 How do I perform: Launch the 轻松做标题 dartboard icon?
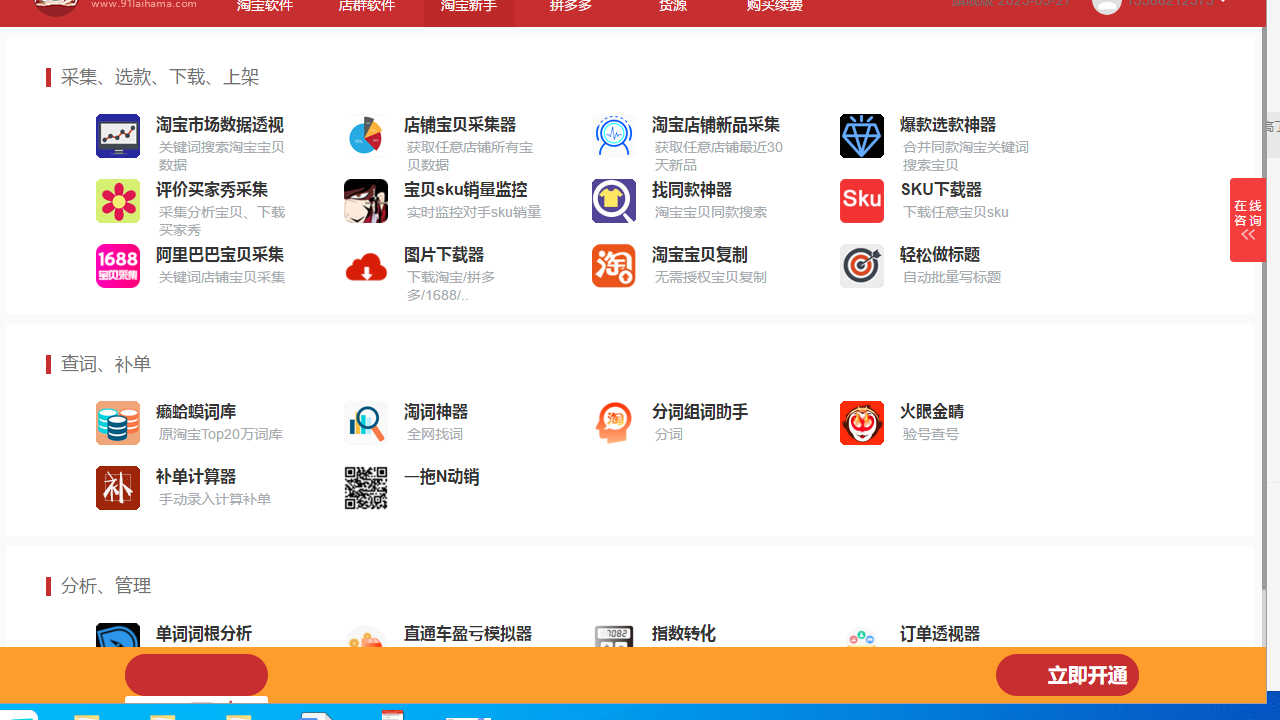pos(862,266)
